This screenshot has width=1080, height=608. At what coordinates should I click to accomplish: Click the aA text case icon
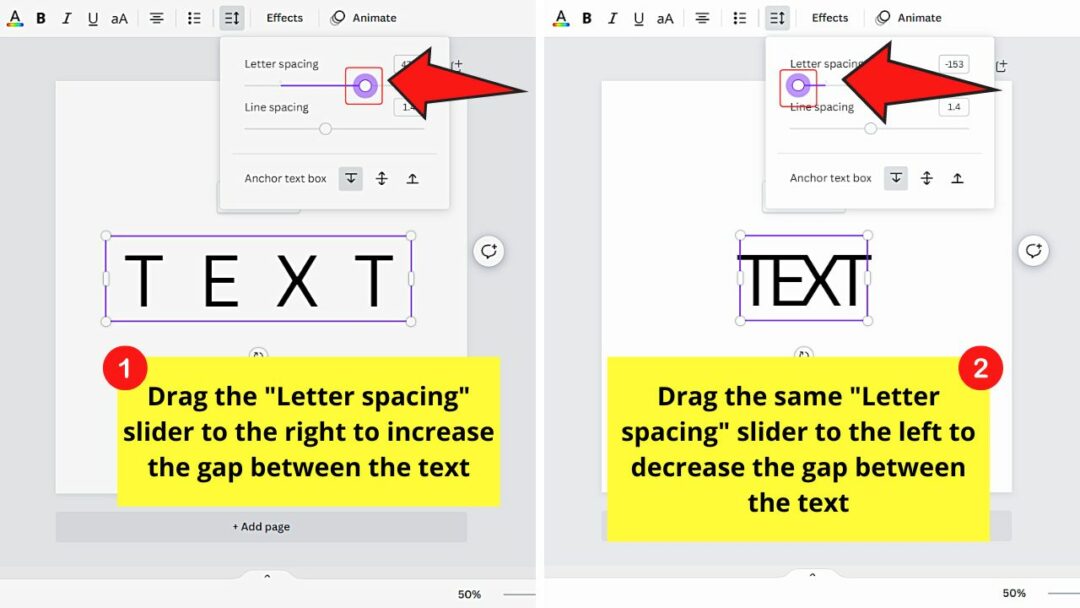pyautogui.click(x=119, y=17)
